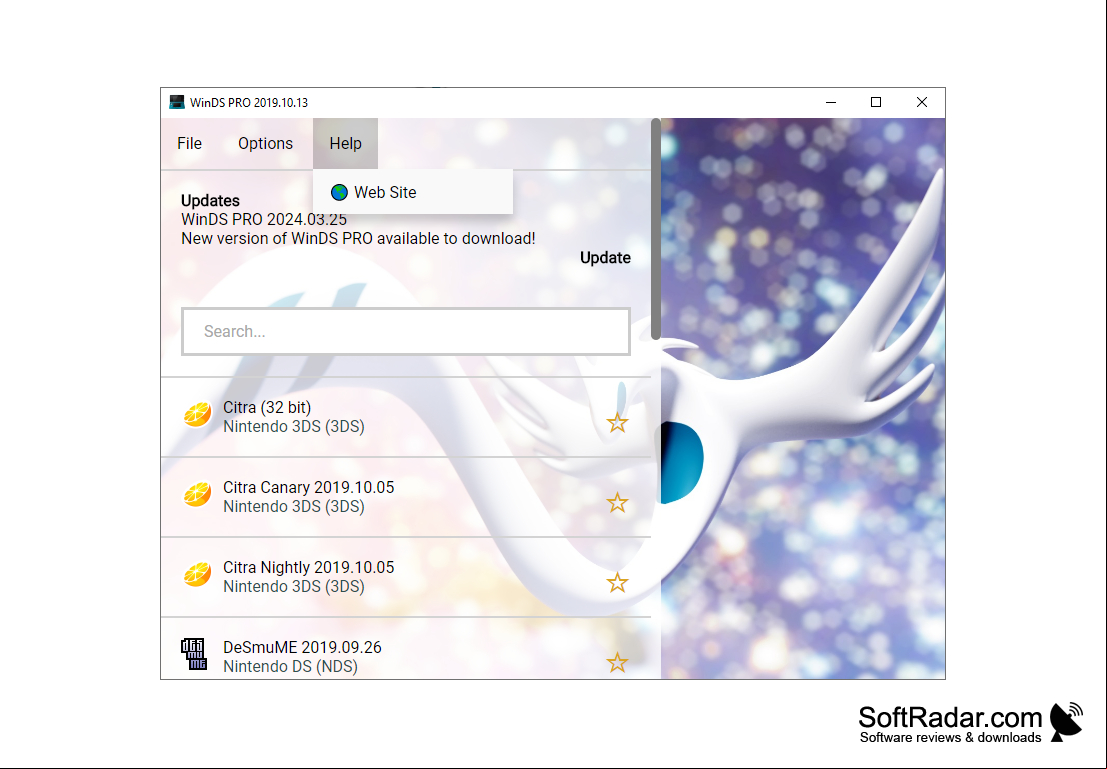Click WinDS PRO 2024.03.25 update text

[263, 220]
